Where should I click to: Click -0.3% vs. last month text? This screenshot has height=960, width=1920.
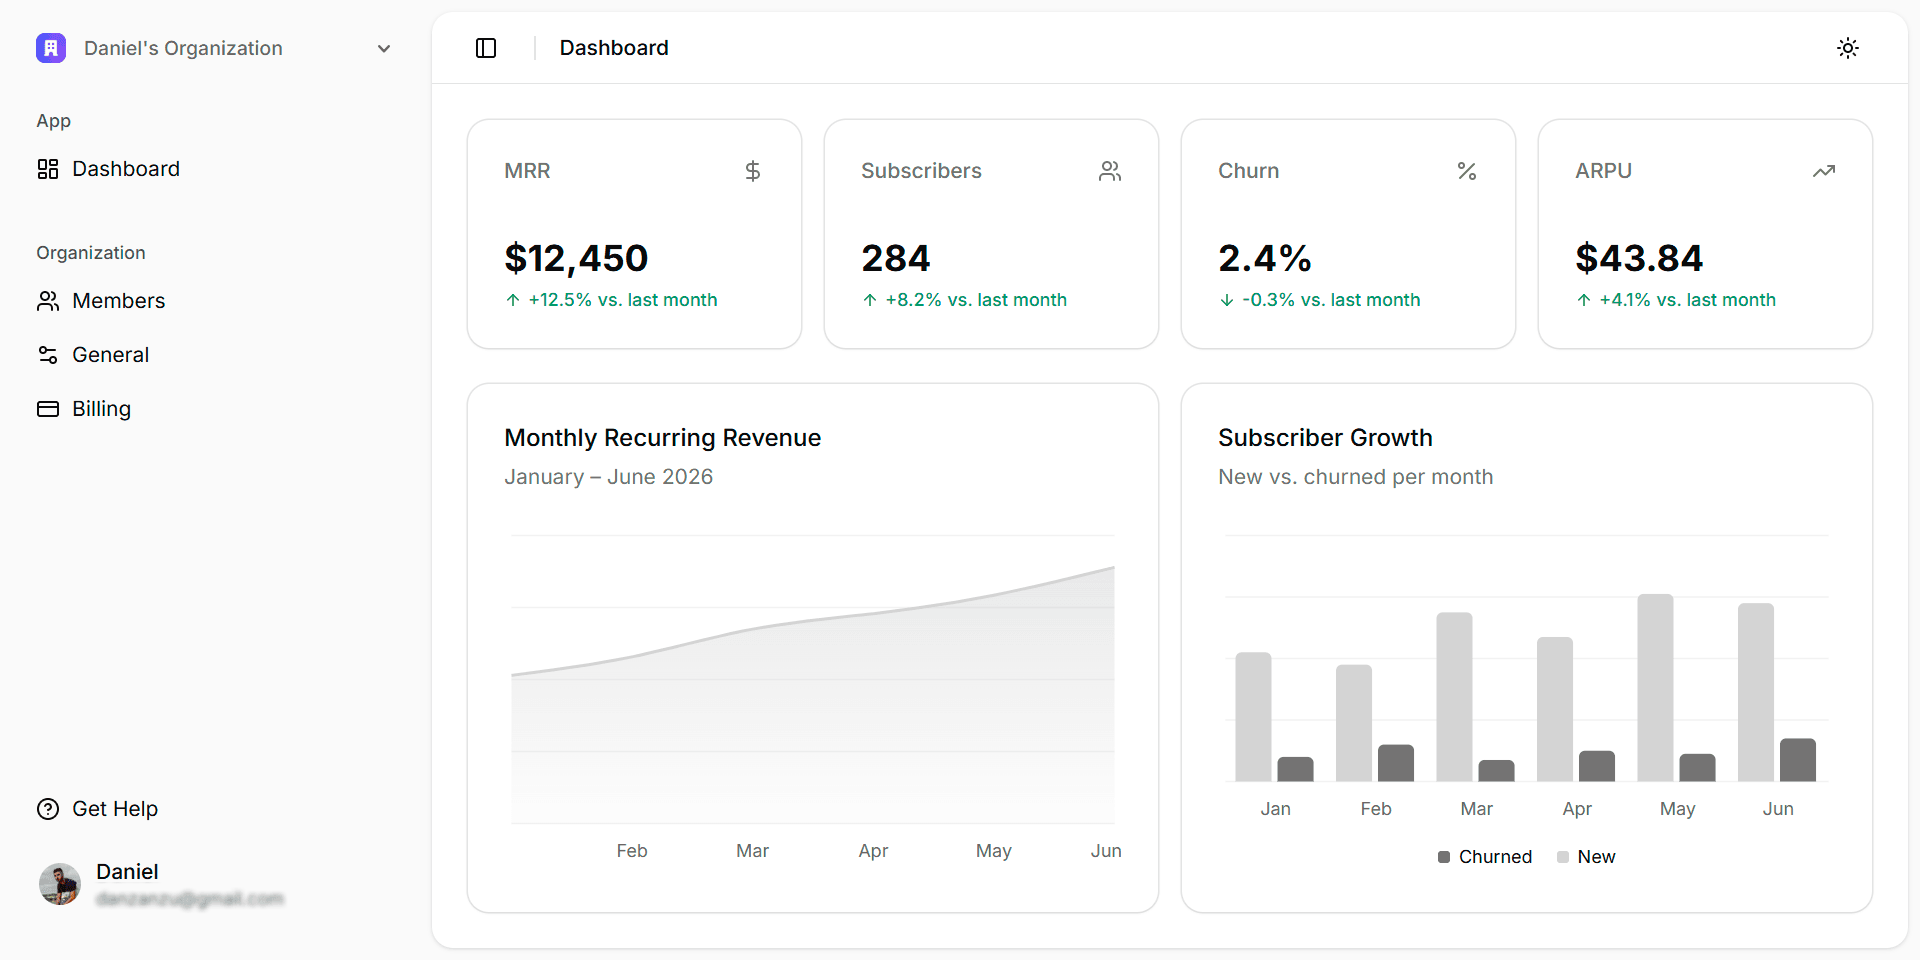(x=1331, y=300)
